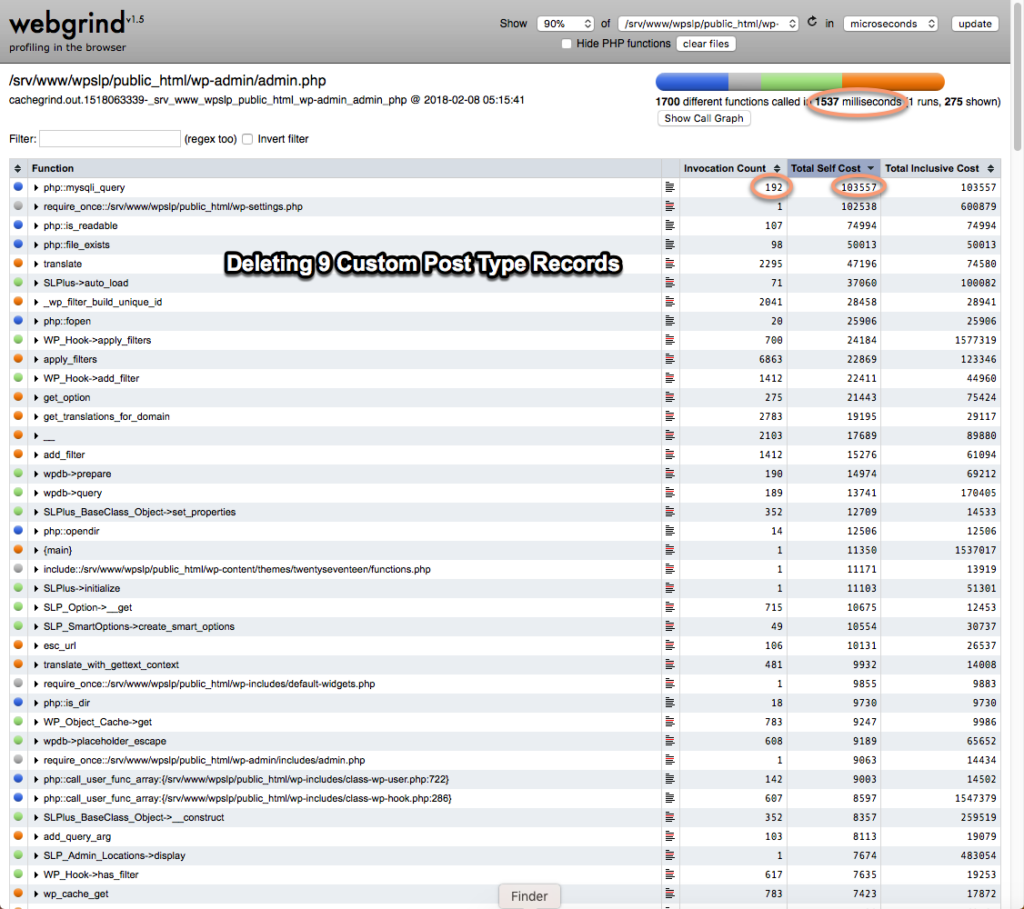
Task: Sort by Total Inclusive Cost column
Action: pyautogui.click(x=932, y=168)
